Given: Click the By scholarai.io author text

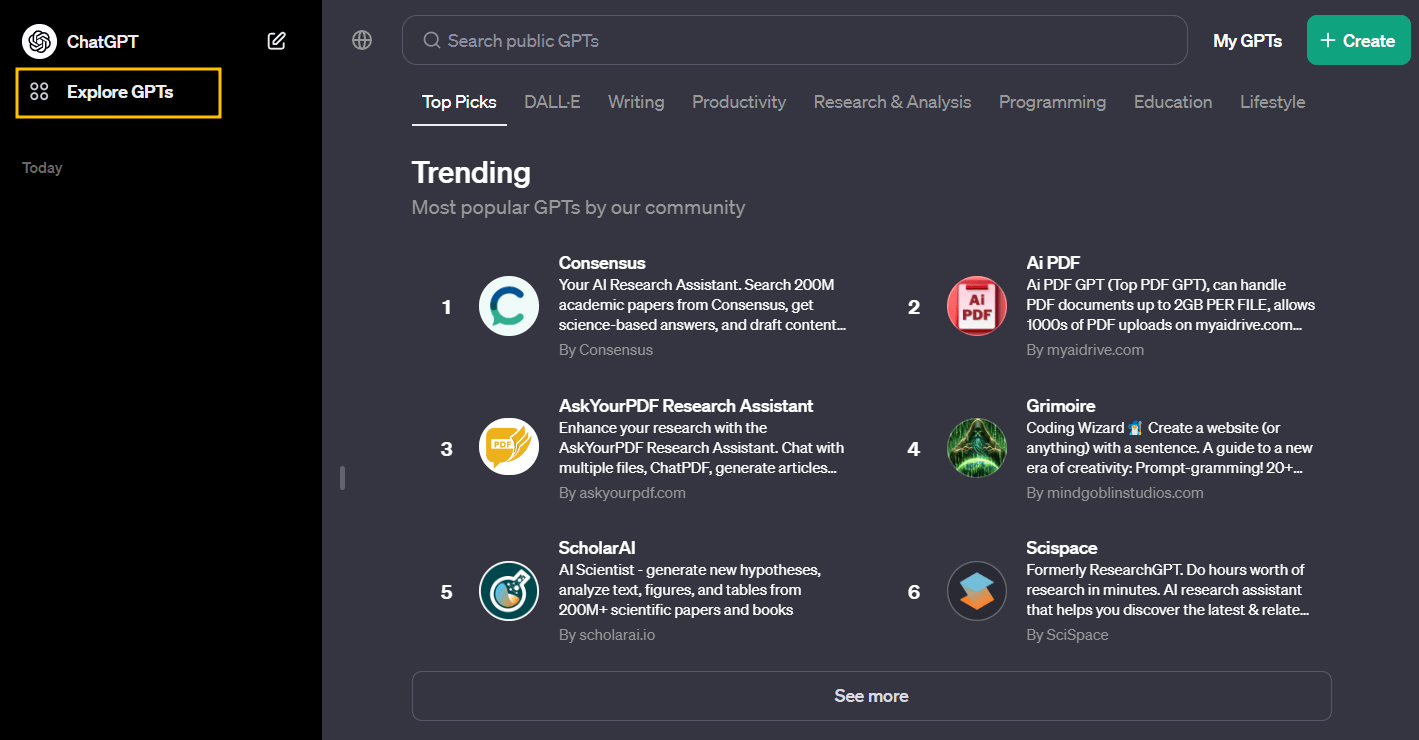Looking at the screenshot, I should 607,635.
